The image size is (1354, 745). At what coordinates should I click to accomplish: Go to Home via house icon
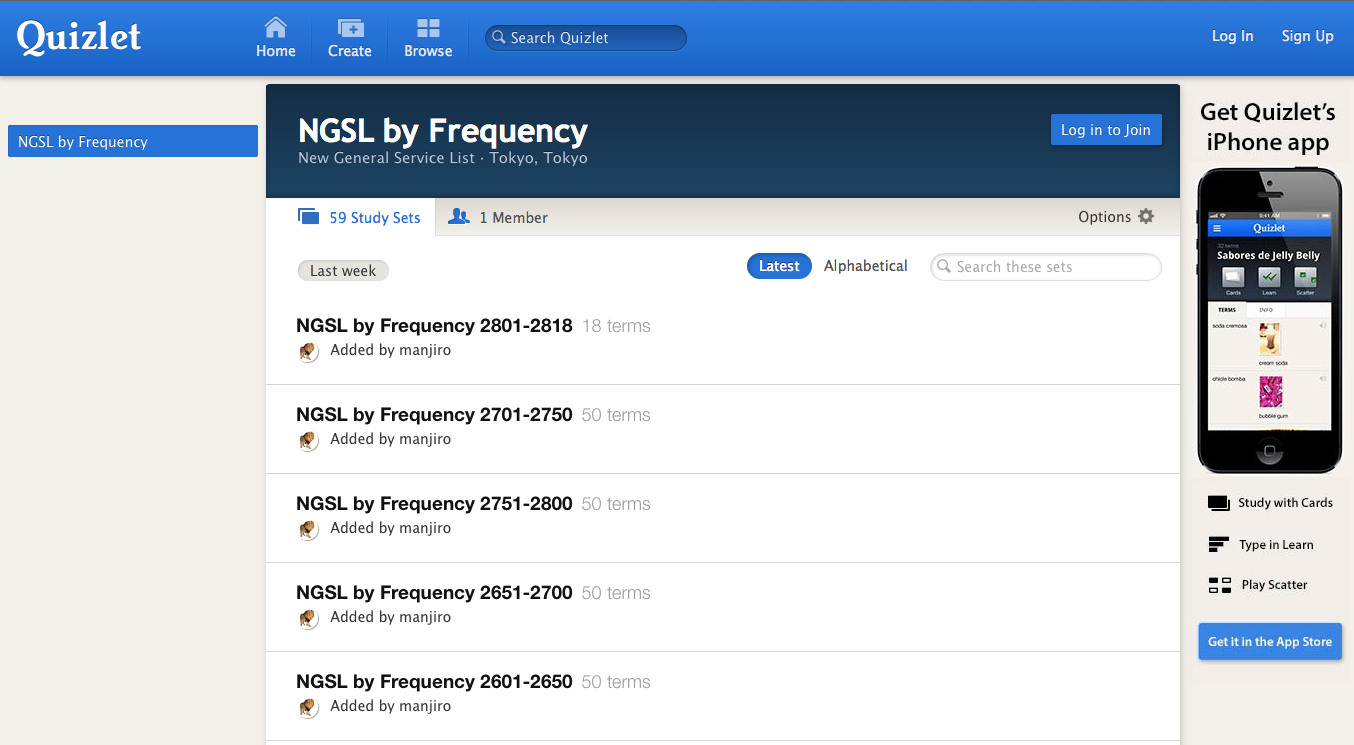275,27
